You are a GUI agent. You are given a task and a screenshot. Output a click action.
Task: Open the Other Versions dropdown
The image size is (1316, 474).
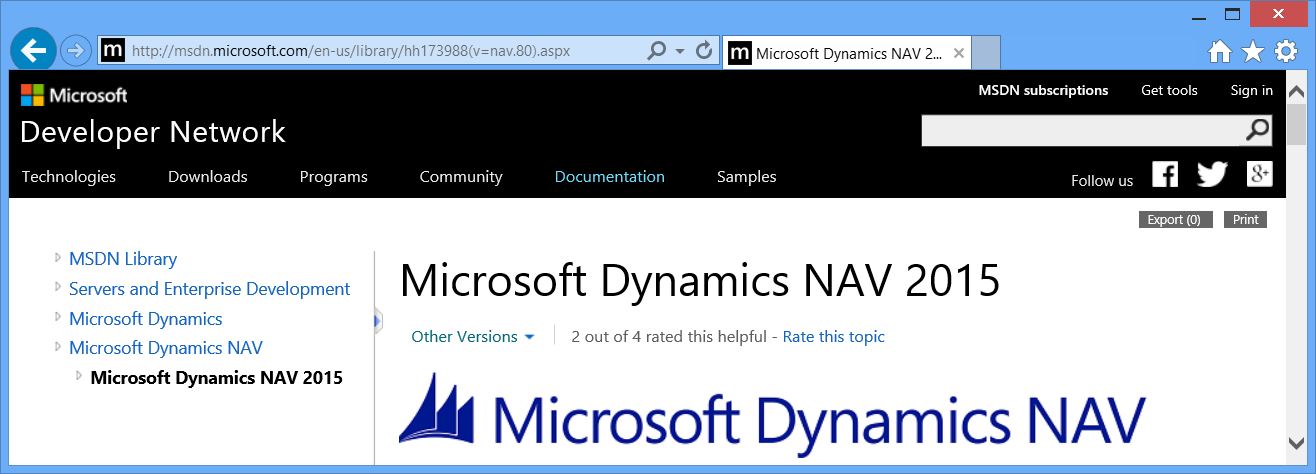point(473,337)
